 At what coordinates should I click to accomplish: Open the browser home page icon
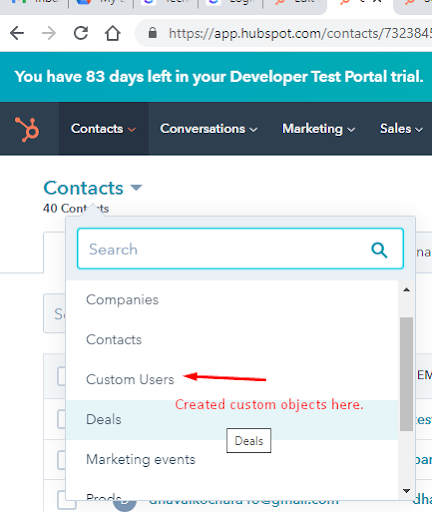click(x=113, y=33)
